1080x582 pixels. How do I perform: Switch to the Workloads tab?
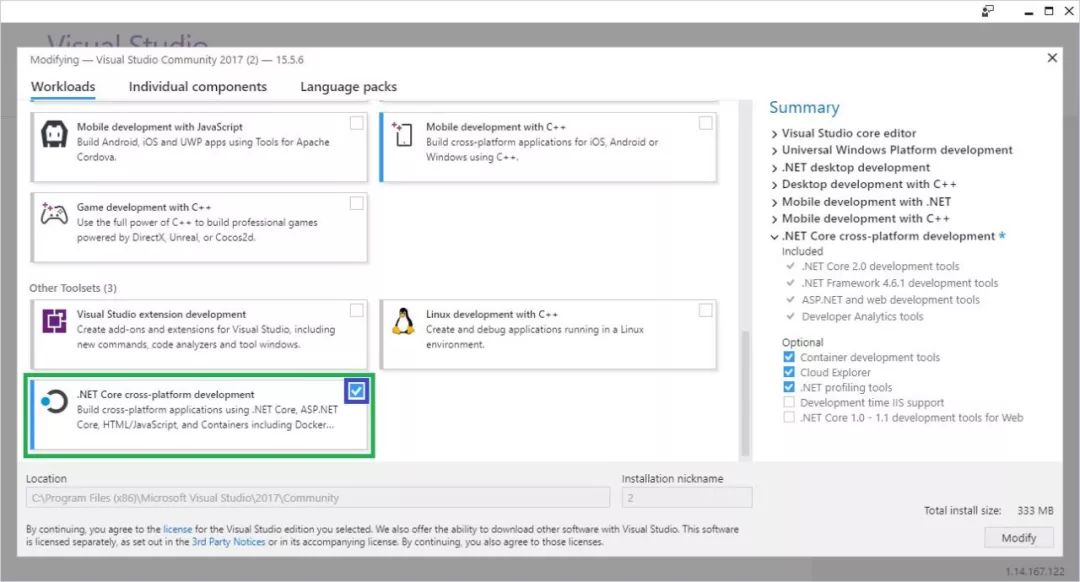pos(63,87)
